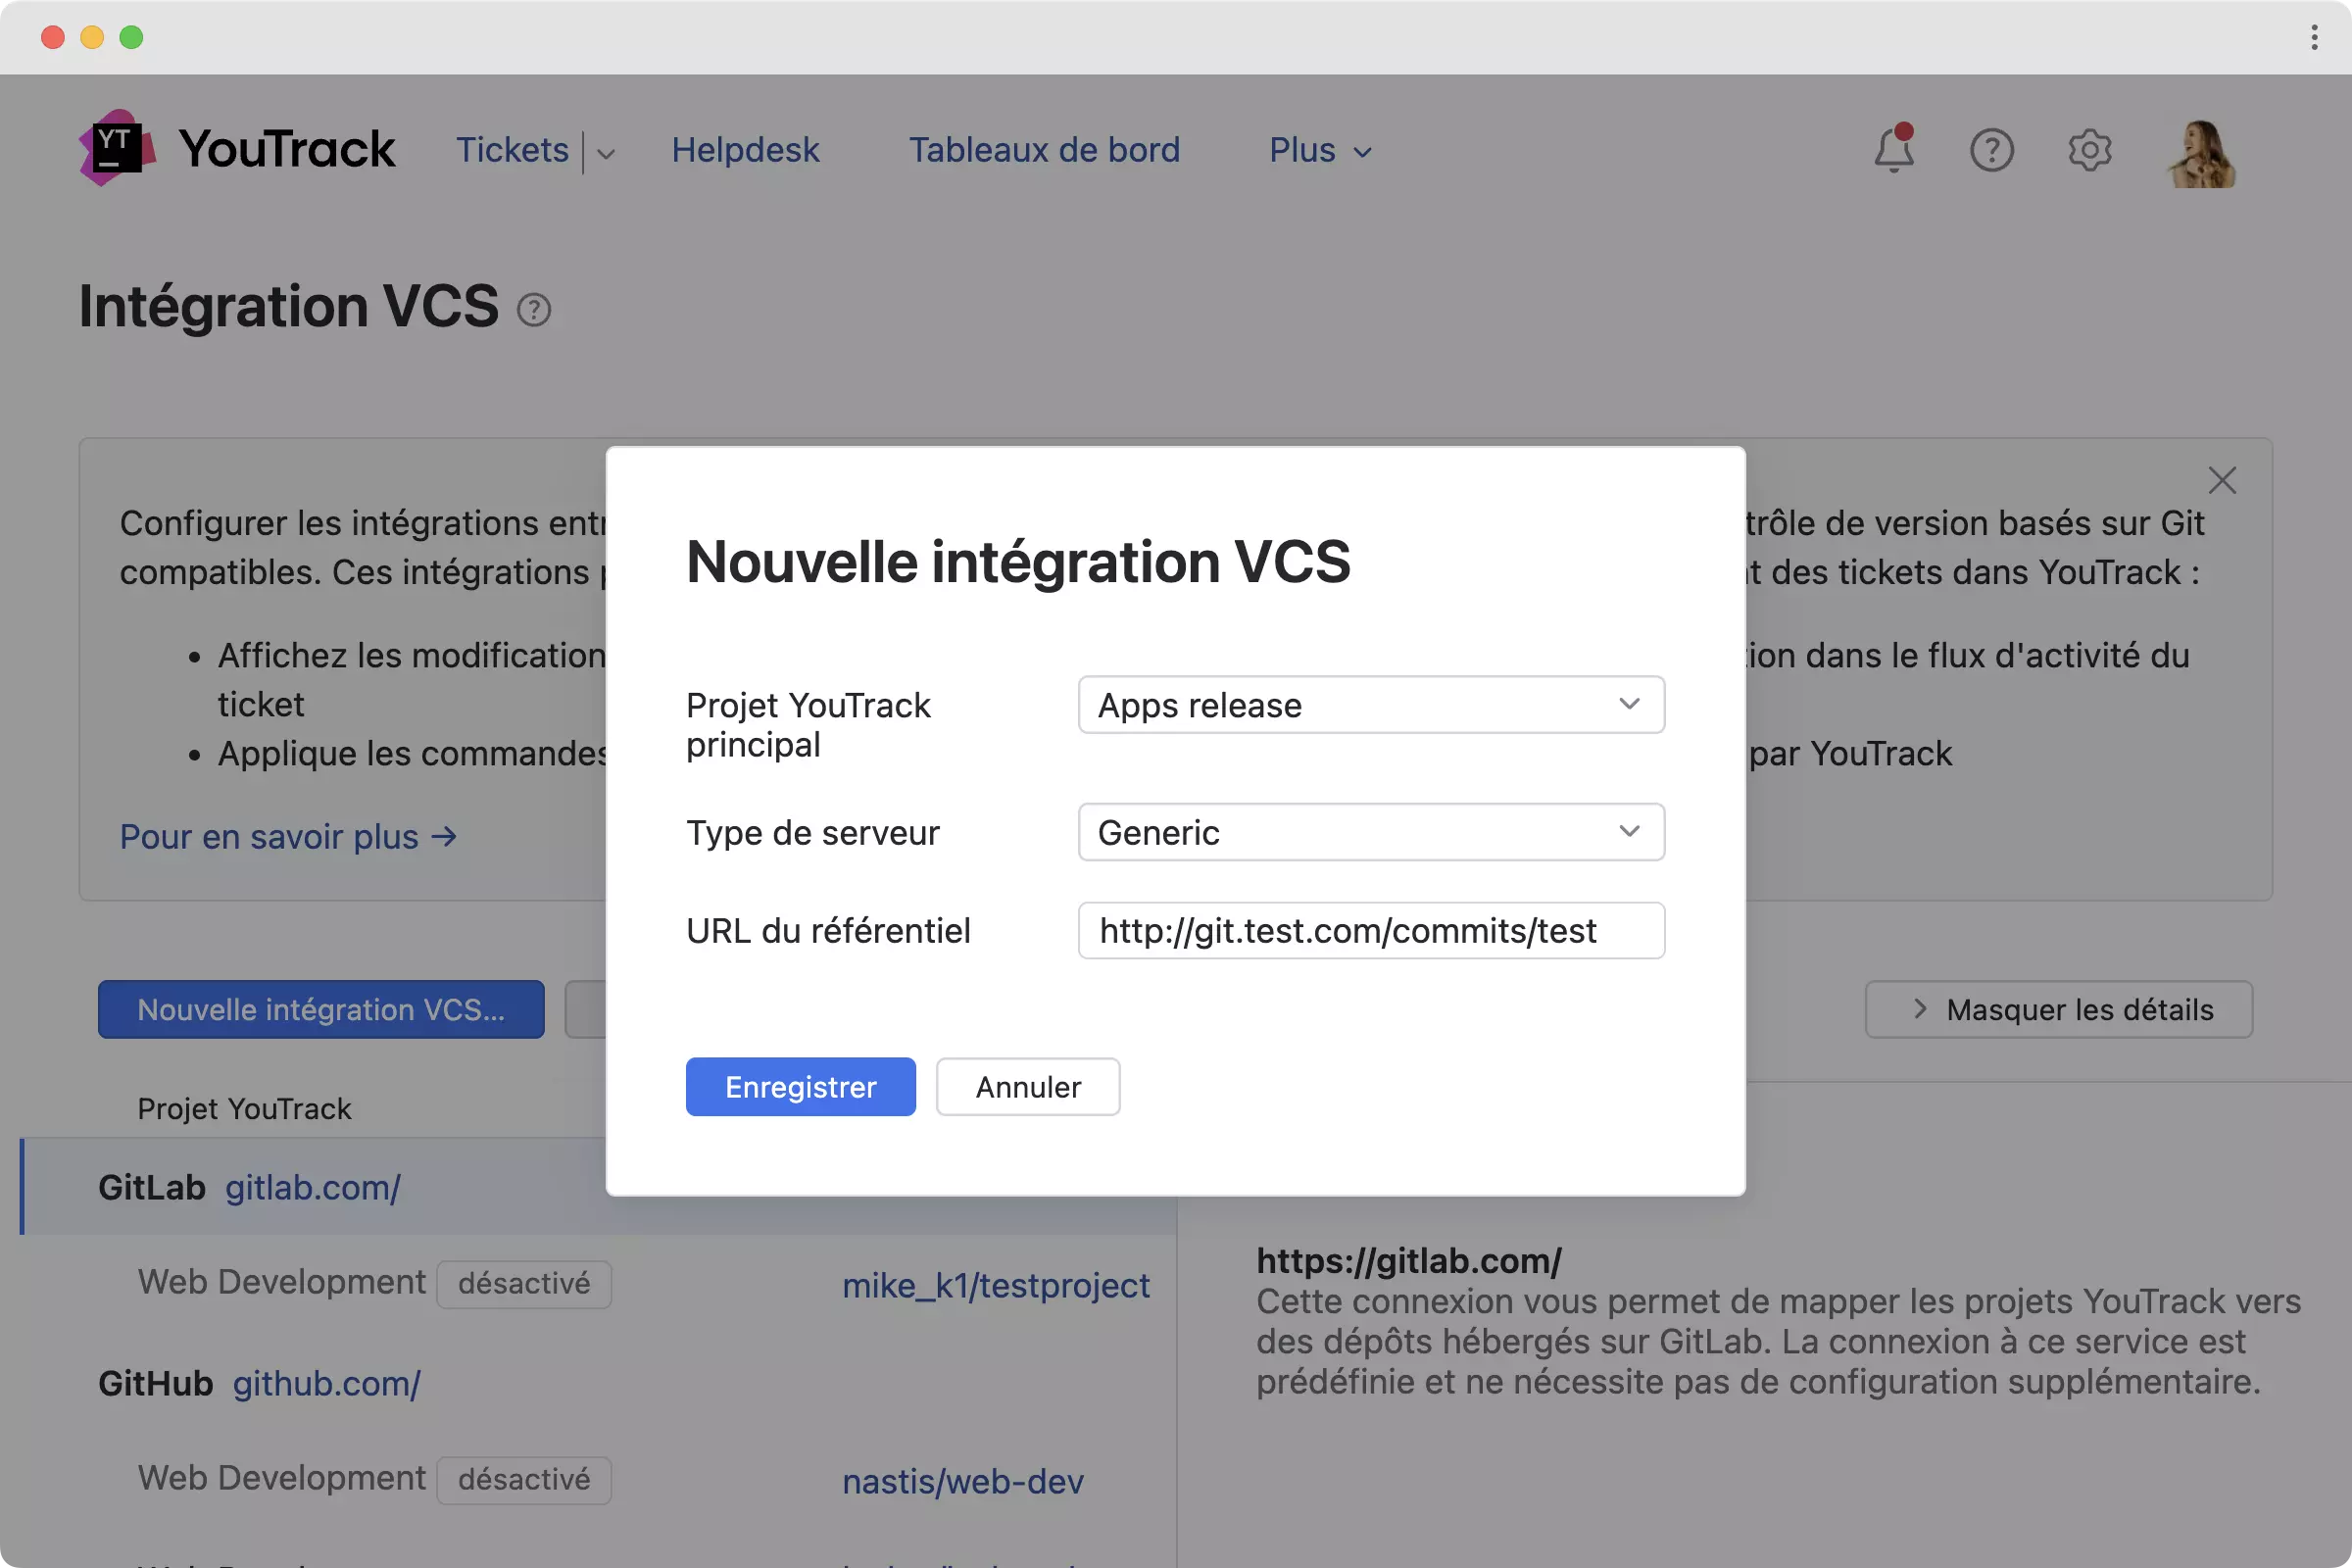Open the help question mark menu

1991,150
